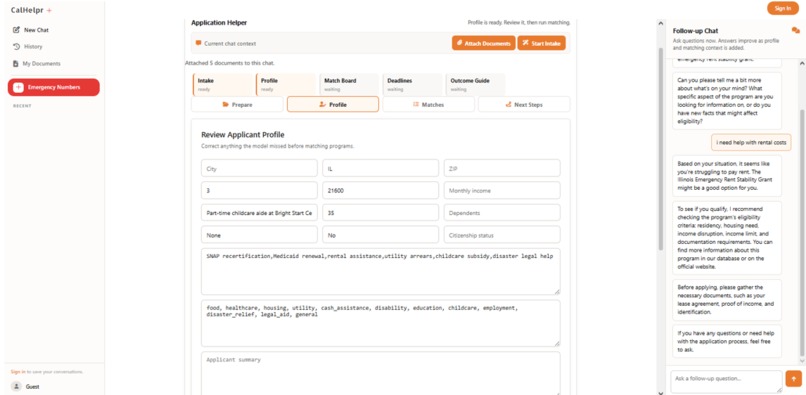The image size is (806, 395).
Task: Click the Guest avatar icon
Action: click(x=16, y=386)
